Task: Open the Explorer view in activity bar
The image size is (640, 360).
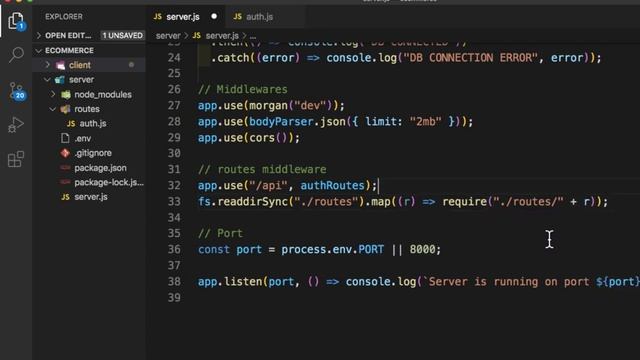Action: pyautogui.click(x=16, y=21)
